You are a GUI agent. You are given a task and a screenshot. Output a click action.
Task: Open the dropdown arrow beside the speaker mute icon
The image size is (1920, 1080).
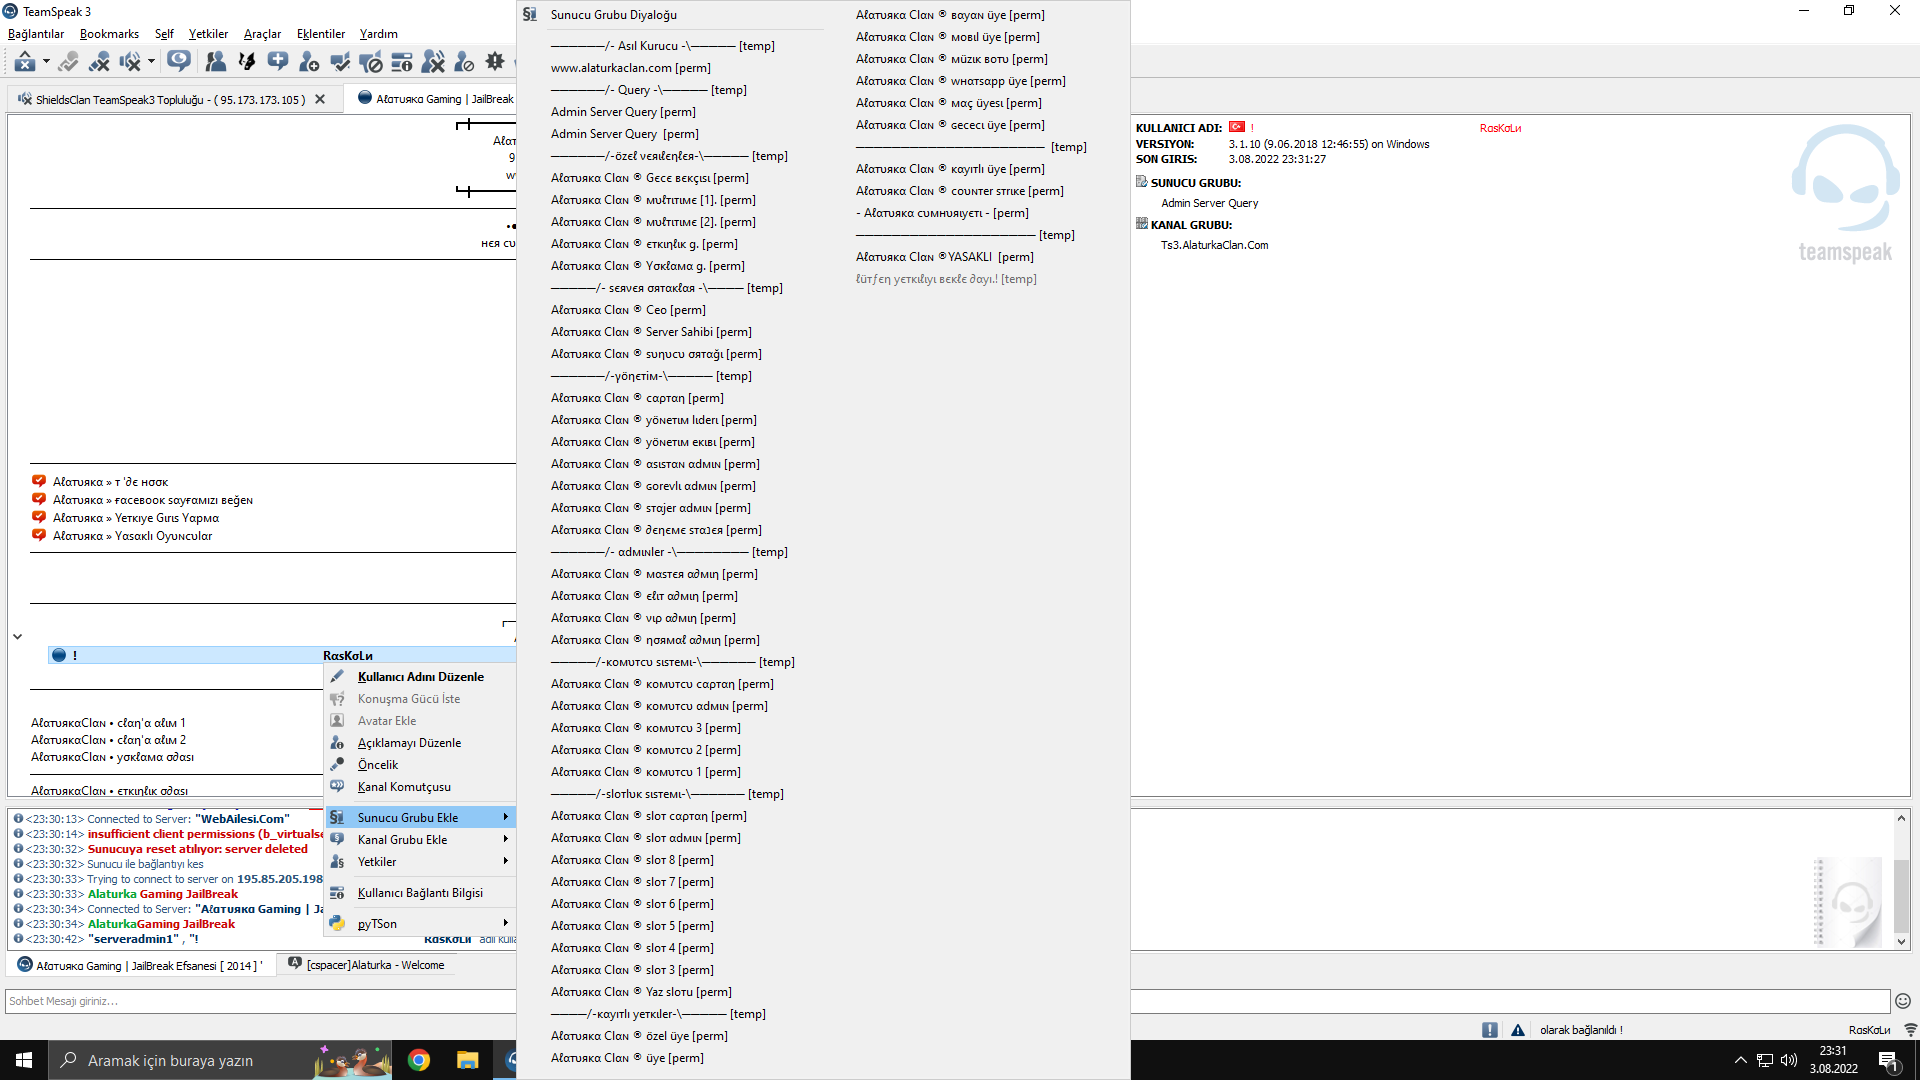click(151, 62)
